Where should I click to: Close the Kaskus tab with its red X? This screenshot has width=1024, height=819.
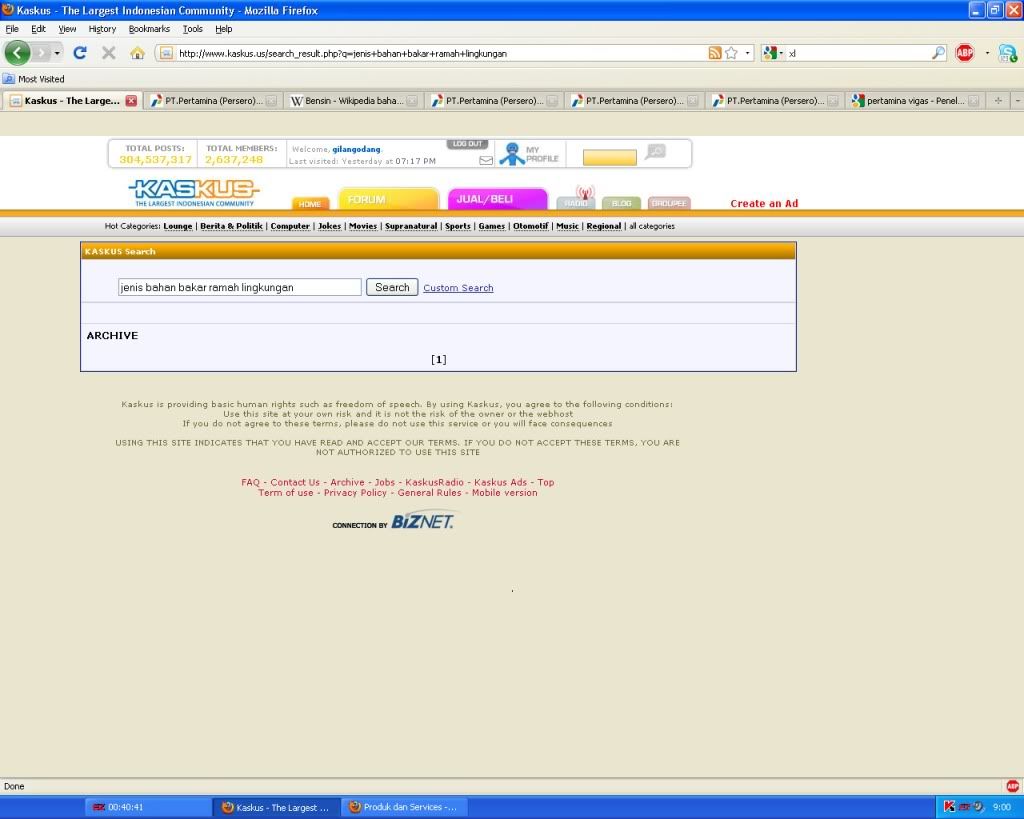point(131,101)
